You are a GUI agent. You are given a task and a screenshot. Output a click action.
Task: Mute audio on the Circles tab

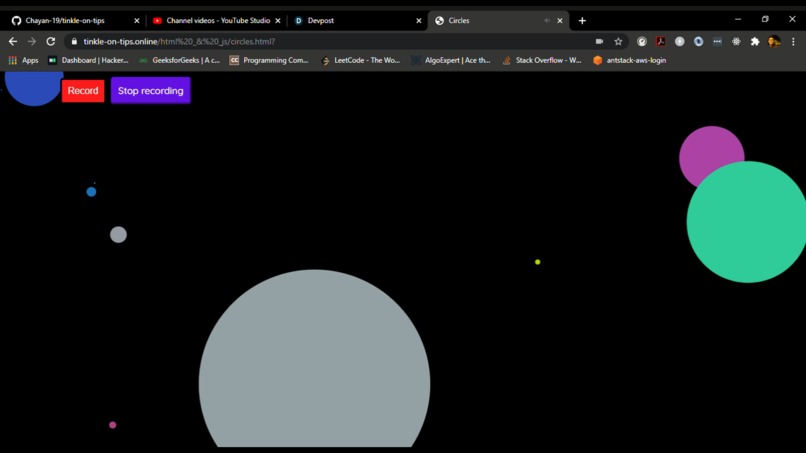[547, 21]
